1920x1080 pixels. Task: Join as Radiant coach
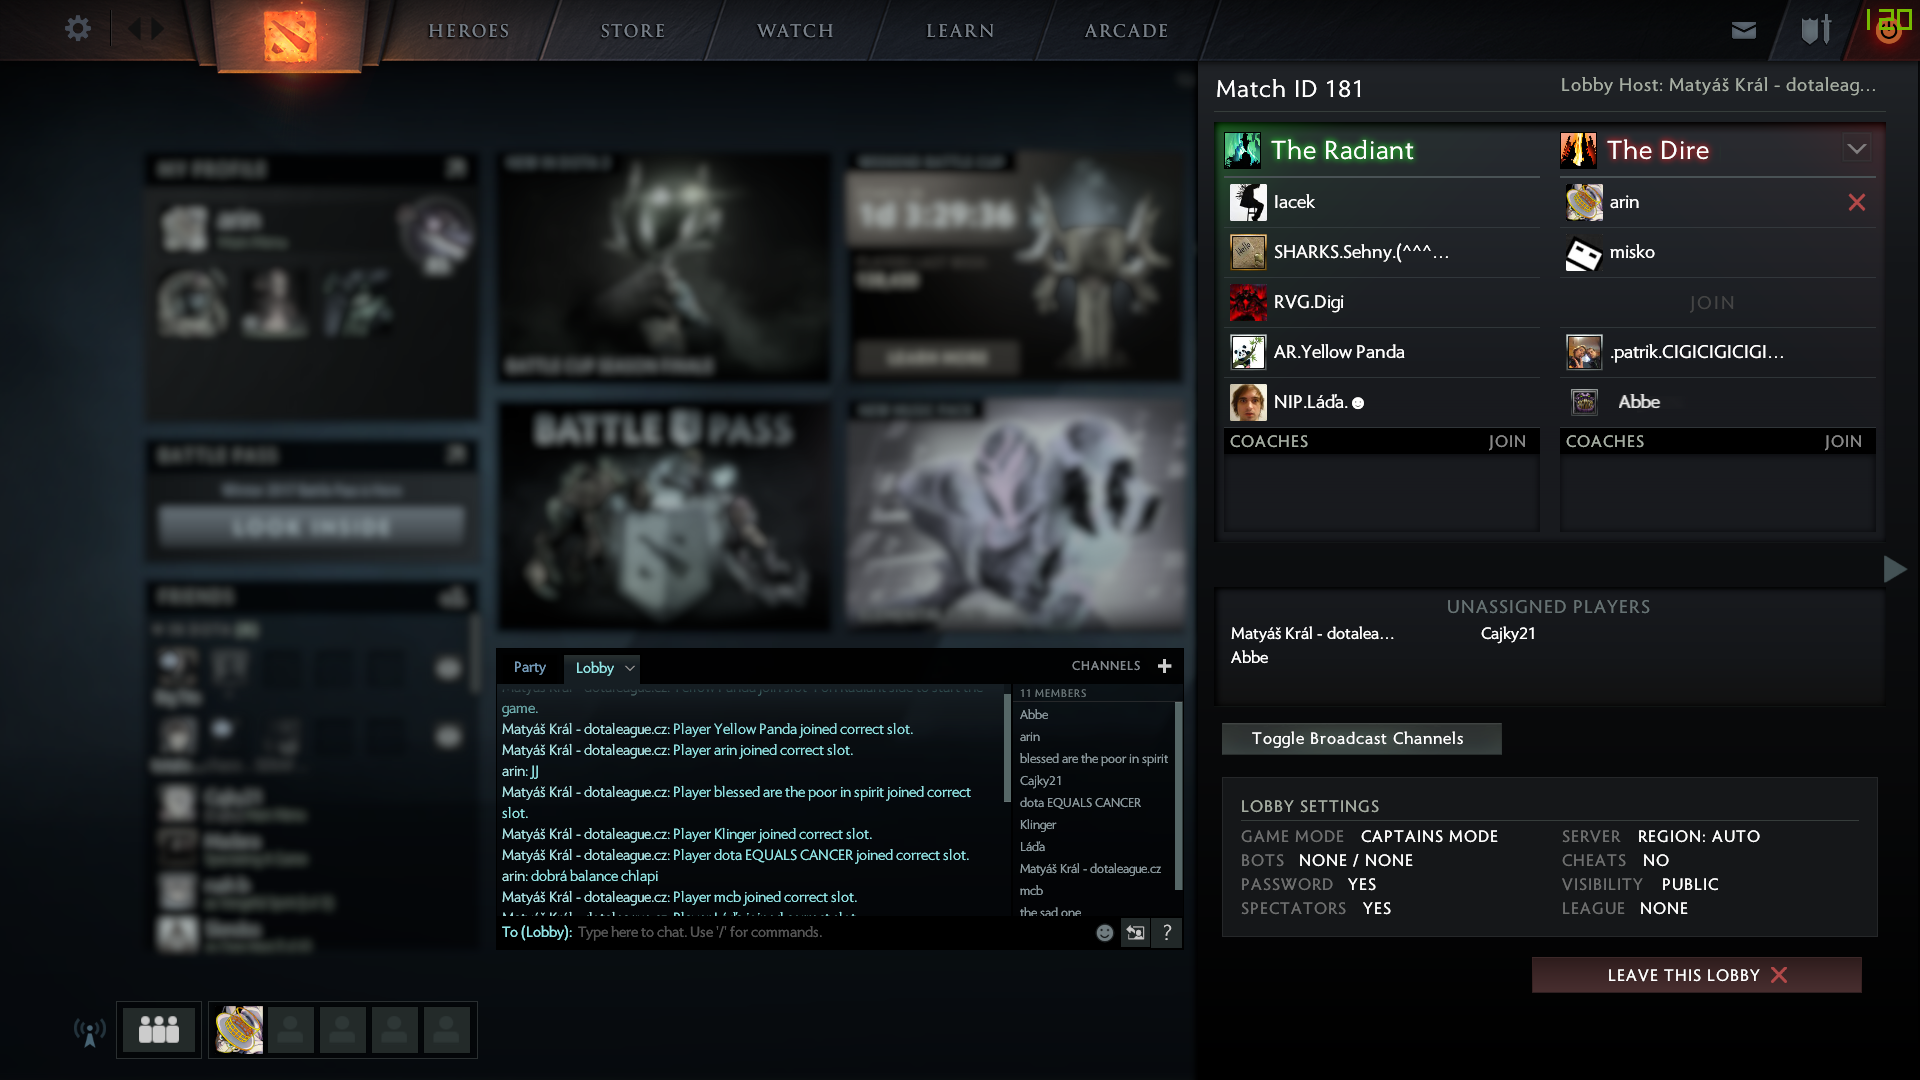(1507, 441)
